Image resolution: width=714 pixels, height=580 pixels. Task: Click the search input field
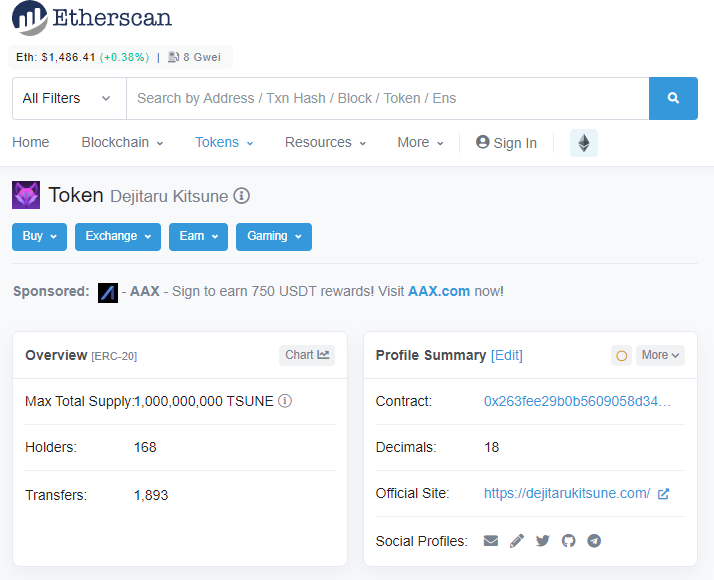[388, 98]
